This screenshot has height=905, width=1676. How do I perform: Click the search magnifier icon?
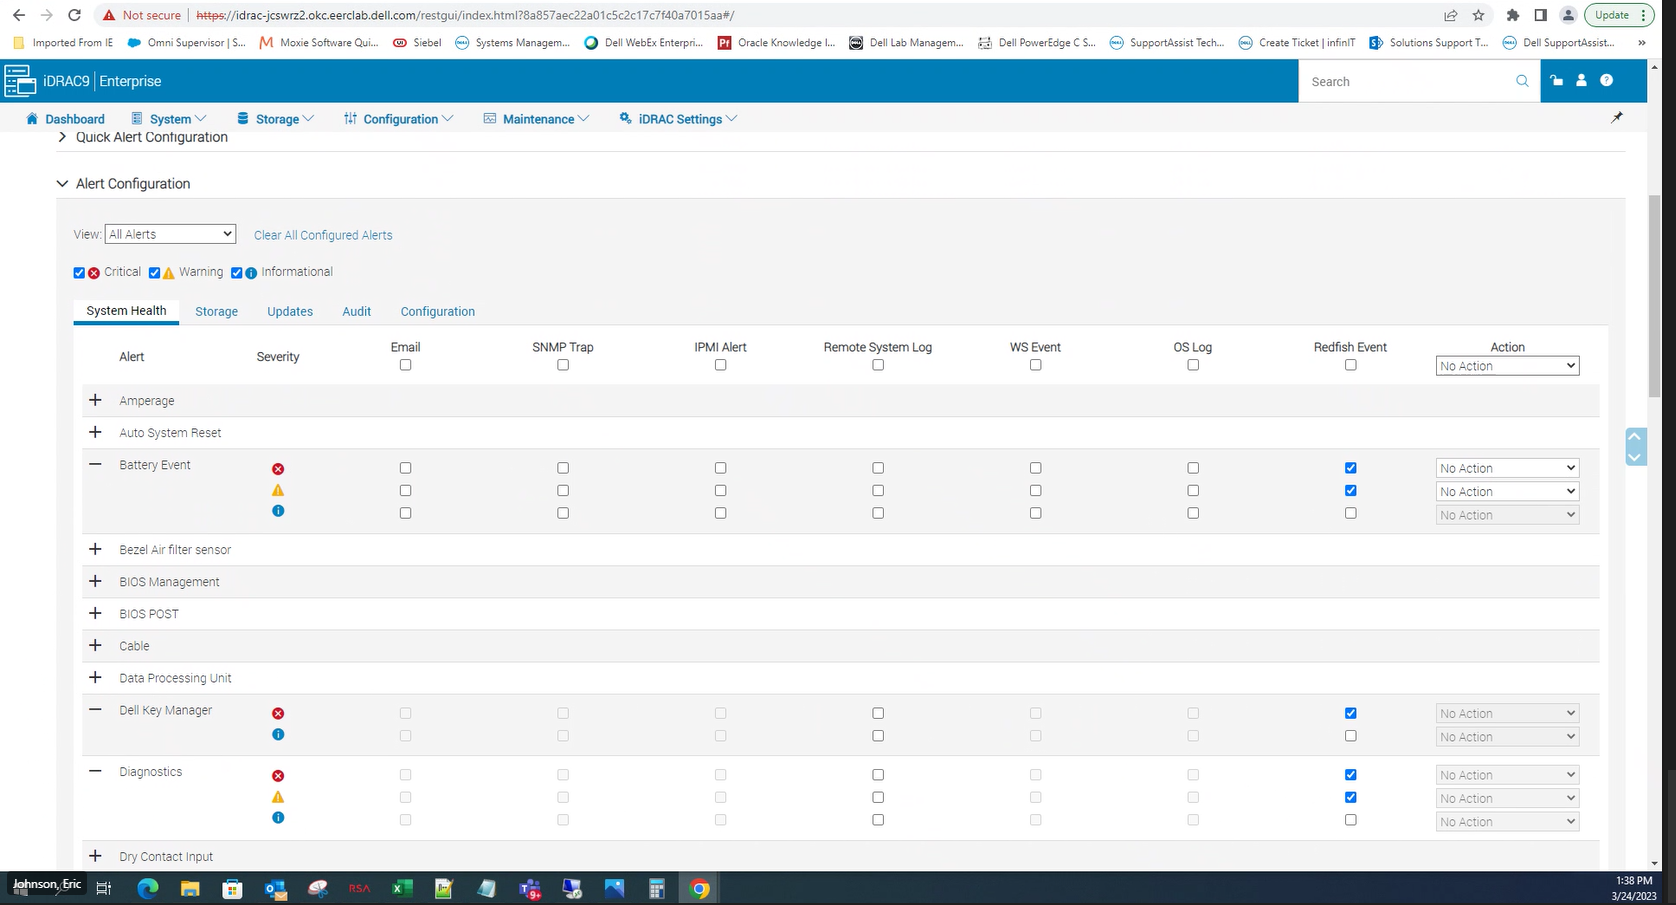1521,81
